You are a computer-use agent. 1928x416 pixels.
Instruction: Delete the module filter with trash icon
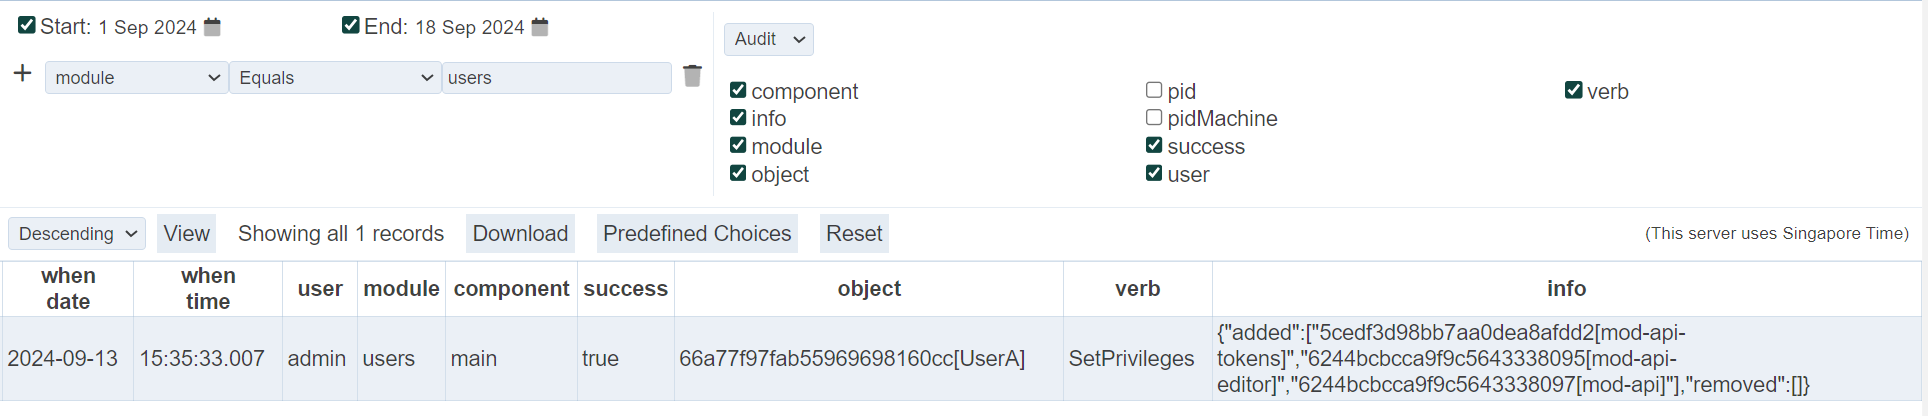click(692, 76)
